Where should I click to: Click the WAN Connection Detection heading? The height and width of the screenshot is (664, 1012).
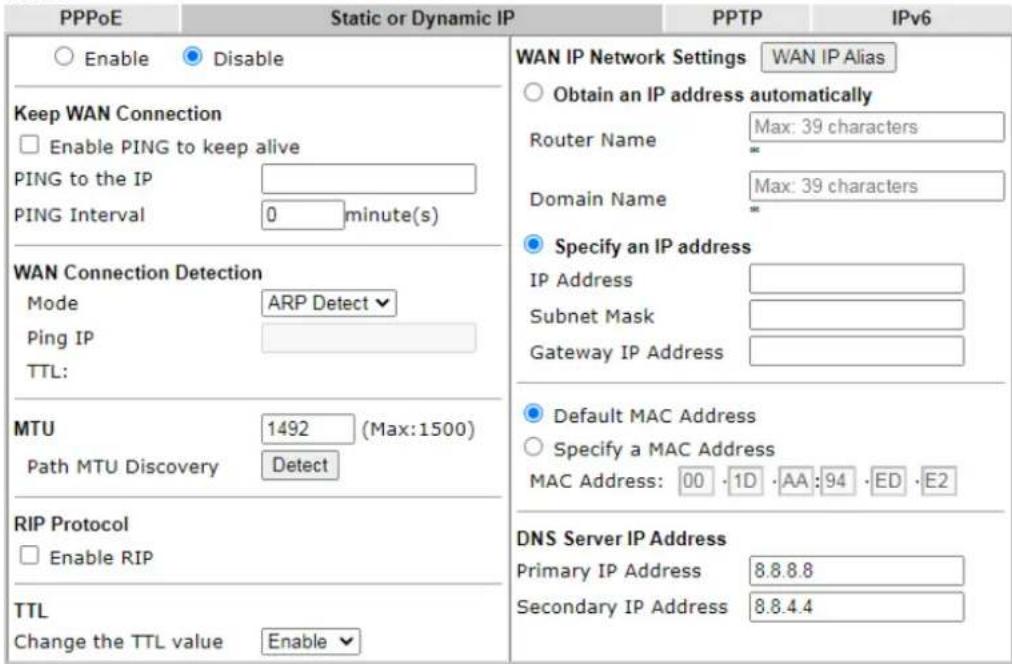[x=138, y=272]
